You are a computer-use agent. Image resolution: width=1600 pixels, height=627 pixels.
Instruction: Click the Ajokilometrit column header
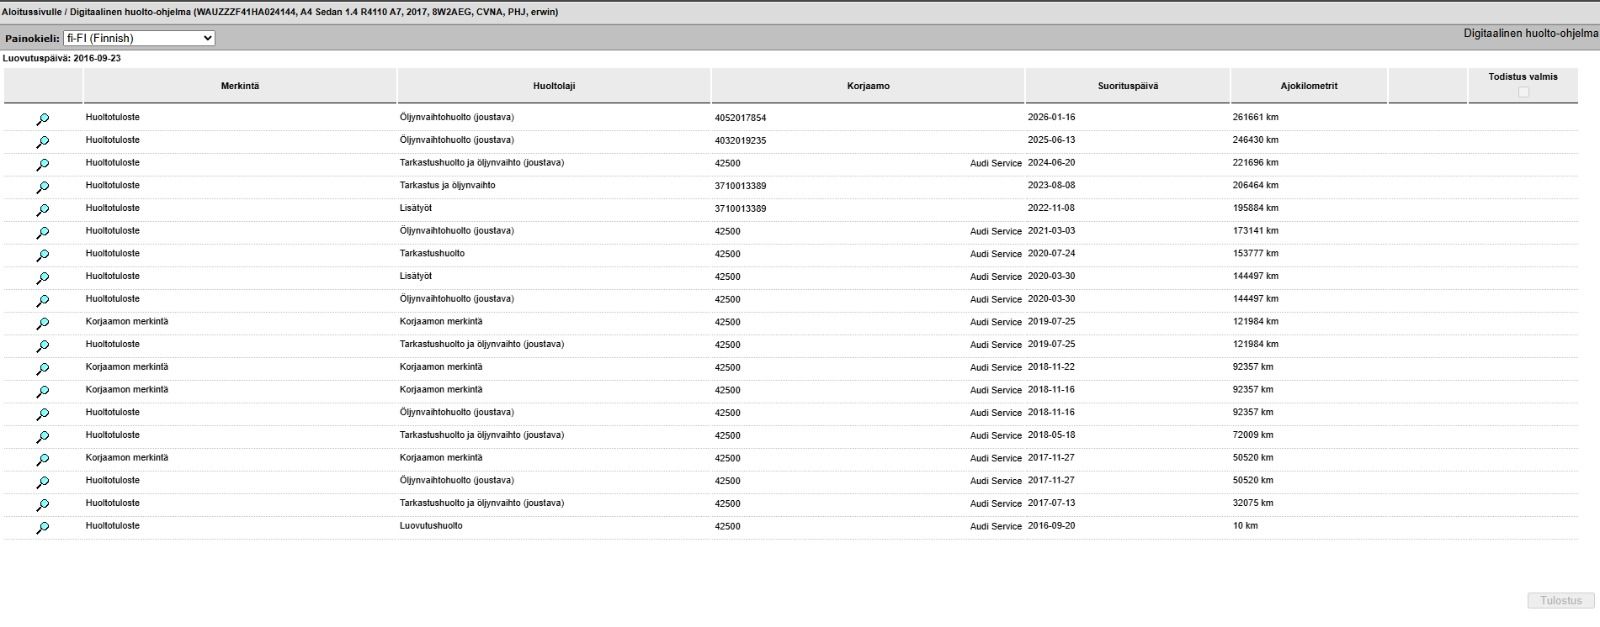(x=1309, y=86)
